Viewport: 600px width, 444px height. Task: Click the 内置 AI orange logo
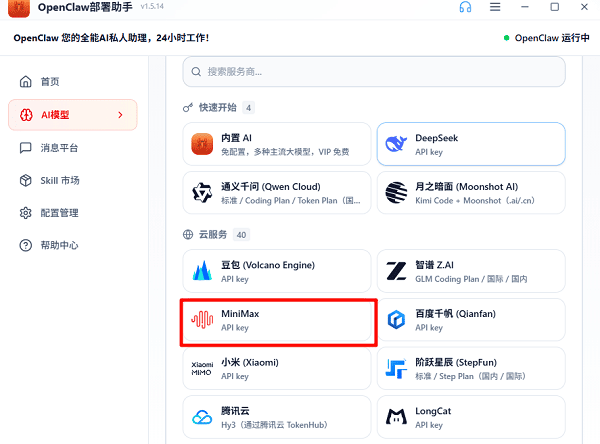202,144
